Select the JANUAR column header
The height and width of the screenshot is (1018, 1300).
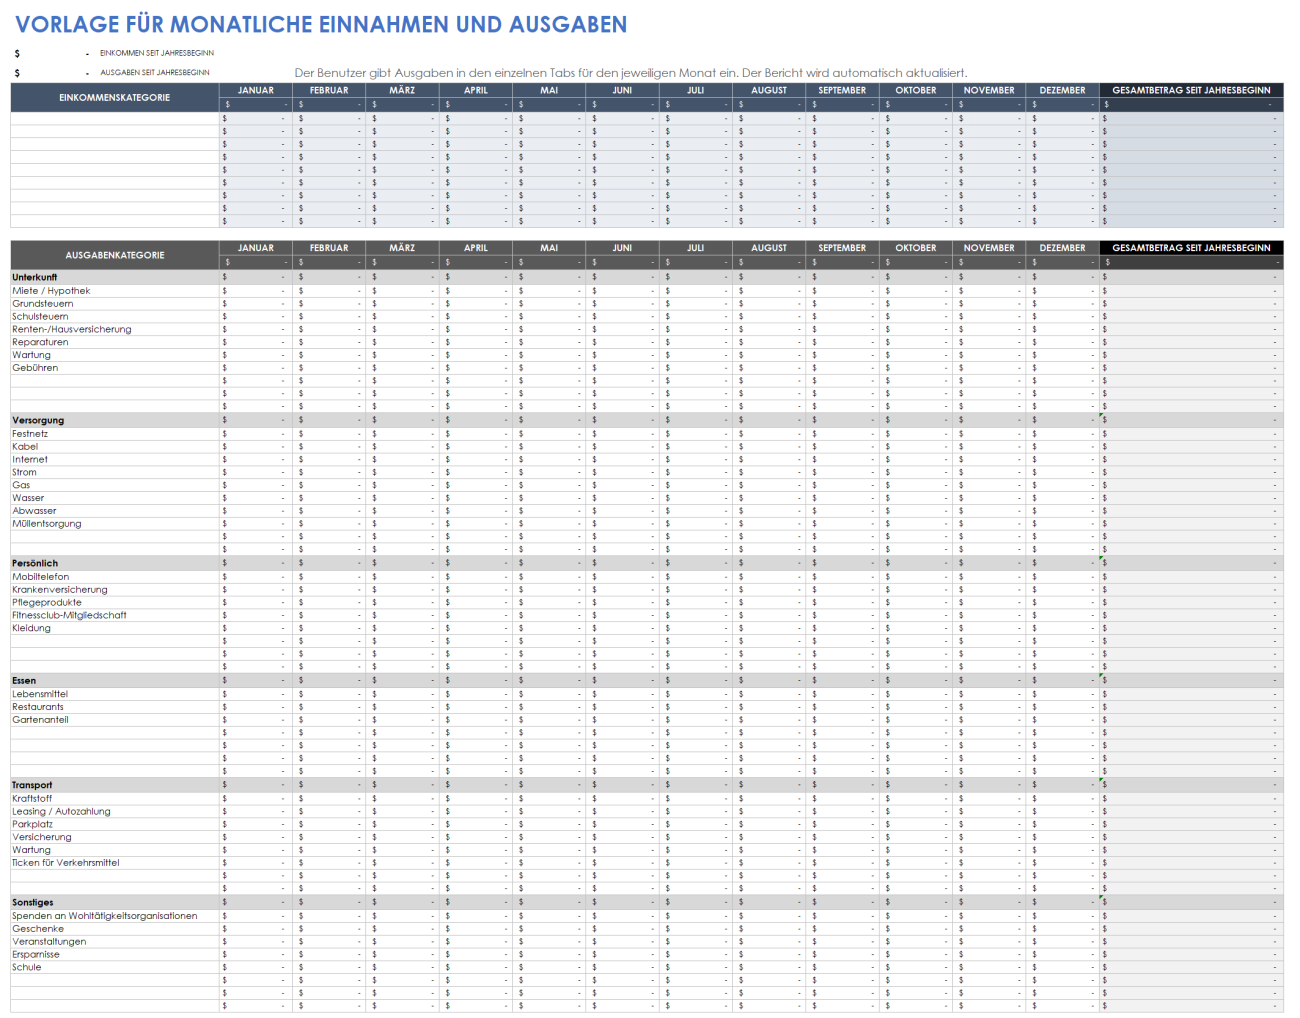[256, 90]
